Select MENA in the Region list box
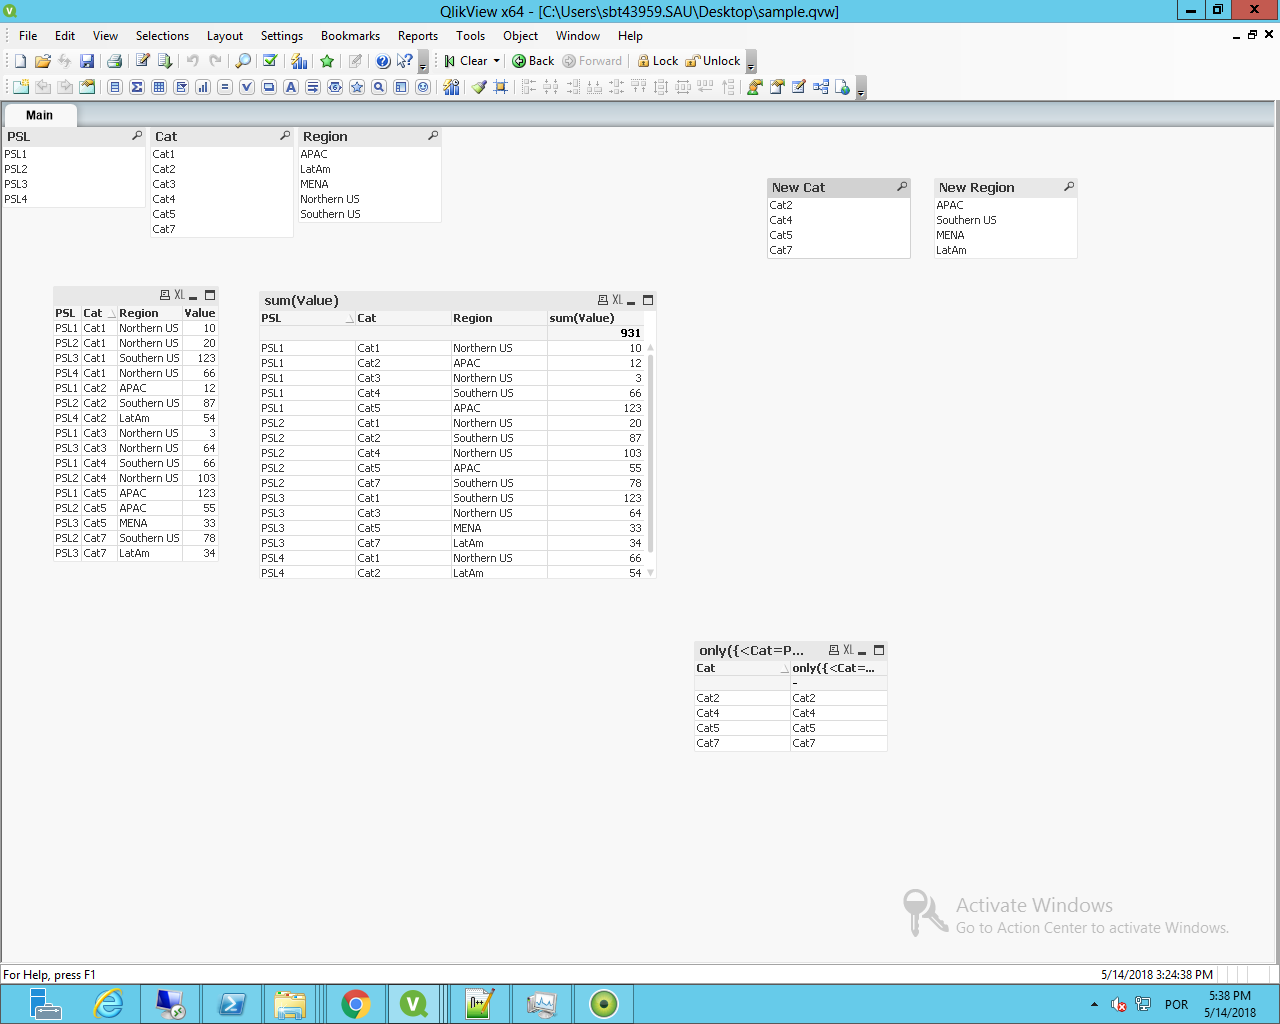 (x=369, y=184)
